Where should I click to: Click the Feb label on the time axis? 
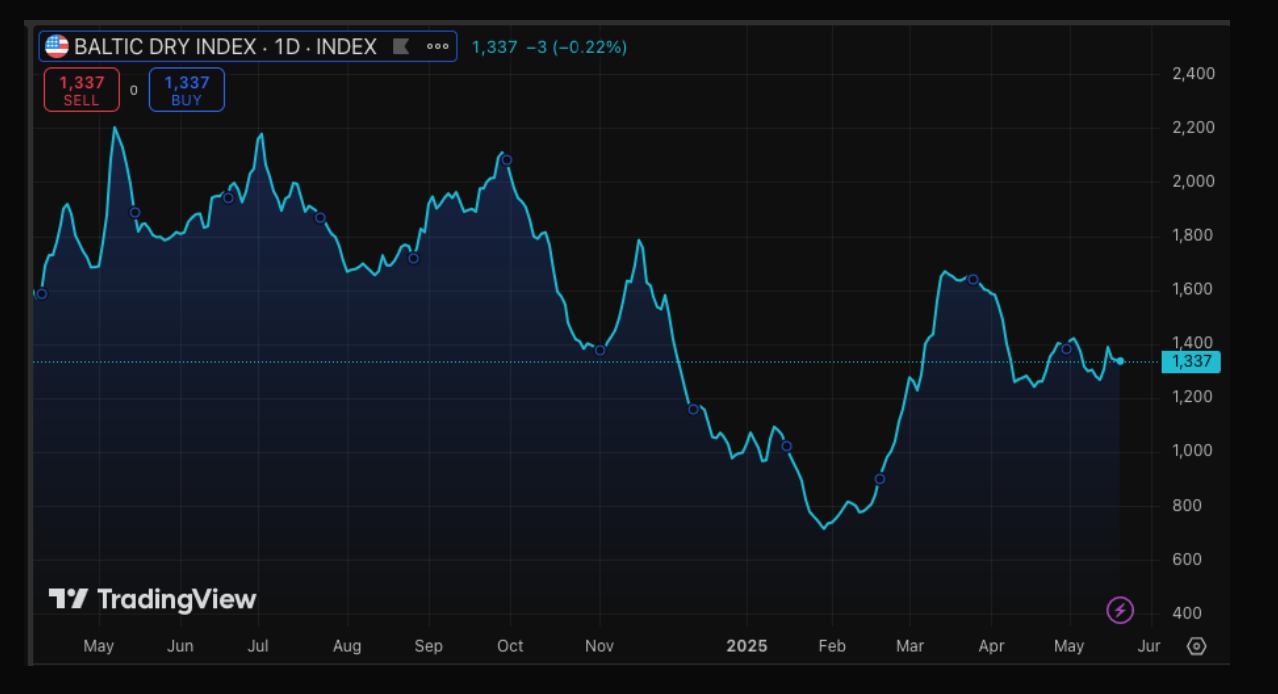[x=832, y=646]
